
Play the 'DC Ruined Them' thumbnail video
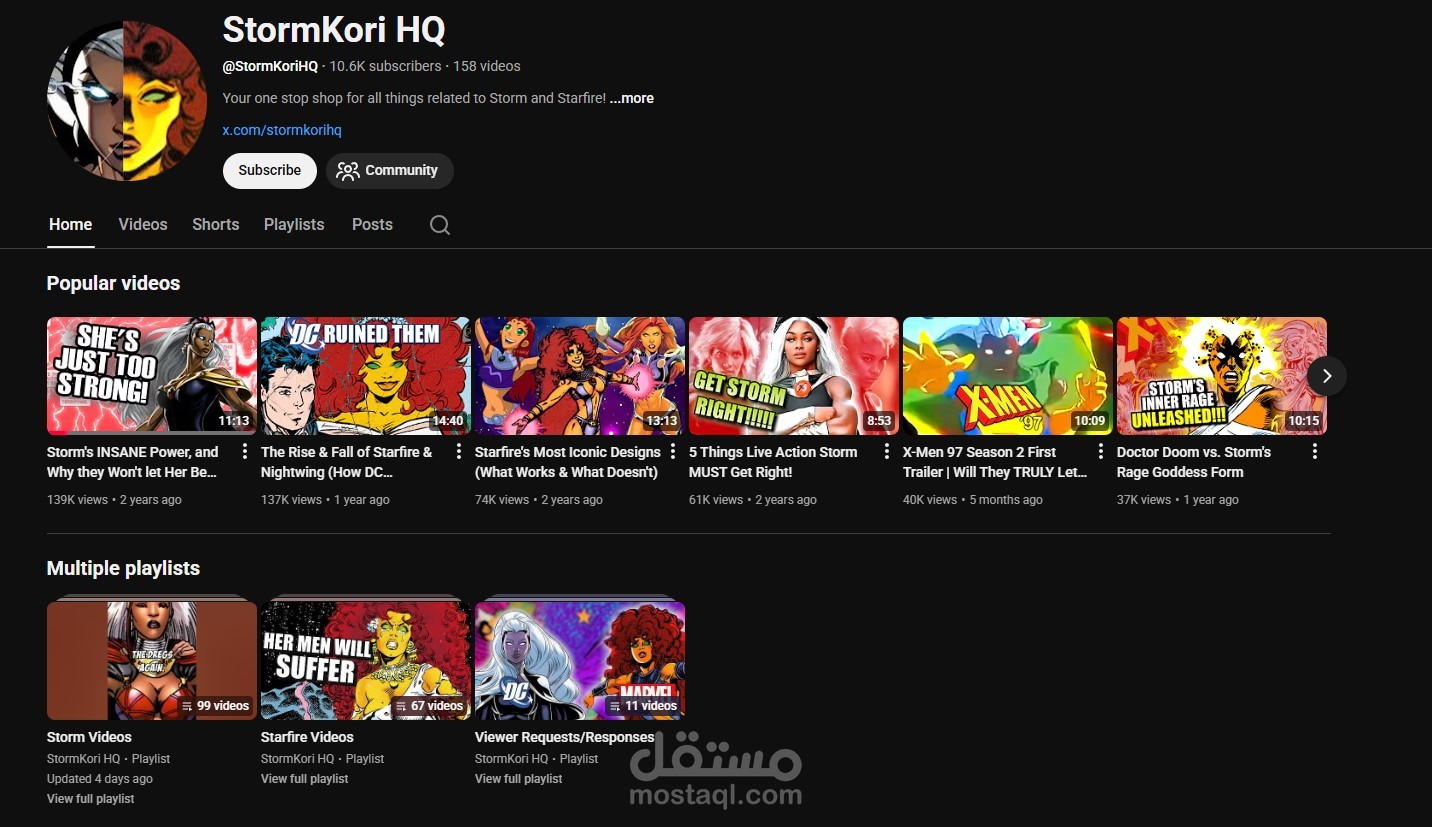(x=366, y=376)
